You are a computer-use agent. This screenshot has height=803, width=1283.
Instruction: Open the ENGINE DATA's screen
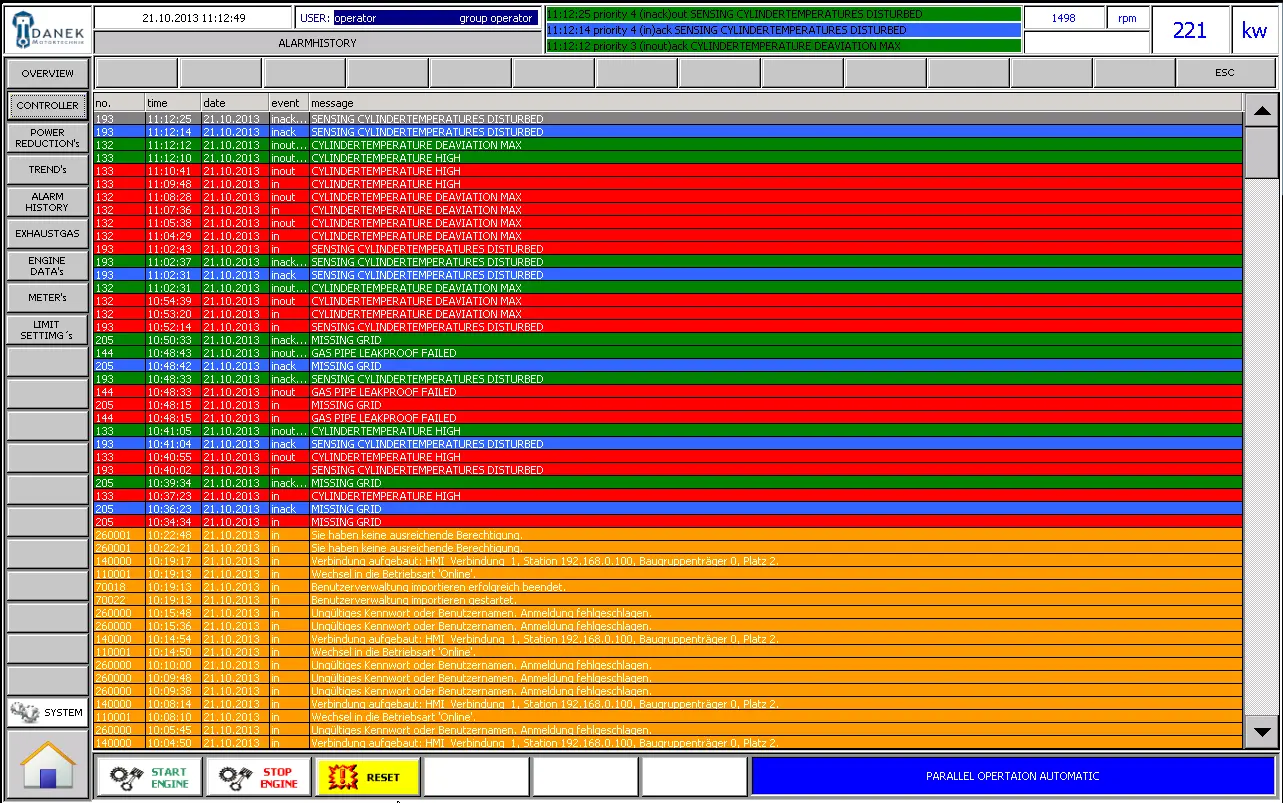pos(46,265)
